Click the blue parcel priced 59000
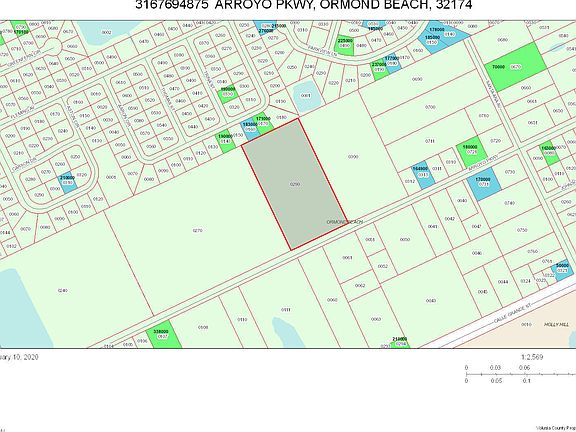This screenshot has width=576, height=432. (x=563, y=270)
